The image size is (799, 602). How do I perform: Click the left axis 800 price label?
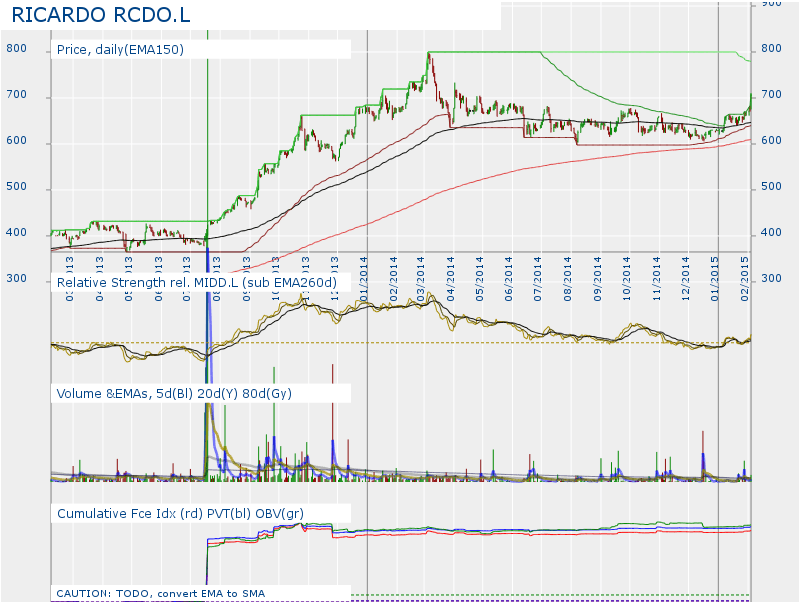point(16,48)
